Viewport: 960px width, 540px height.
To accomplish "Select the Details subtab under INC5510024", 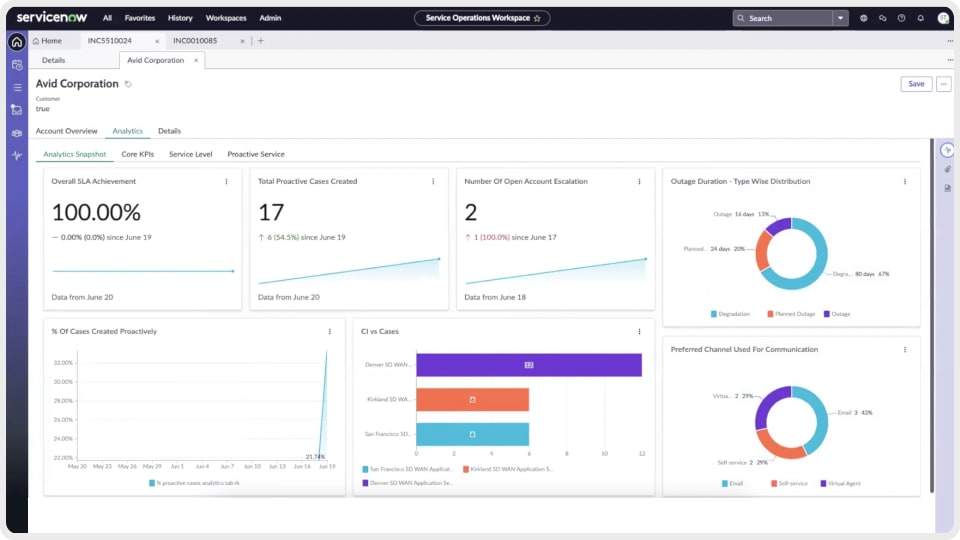I will (53, 61).
